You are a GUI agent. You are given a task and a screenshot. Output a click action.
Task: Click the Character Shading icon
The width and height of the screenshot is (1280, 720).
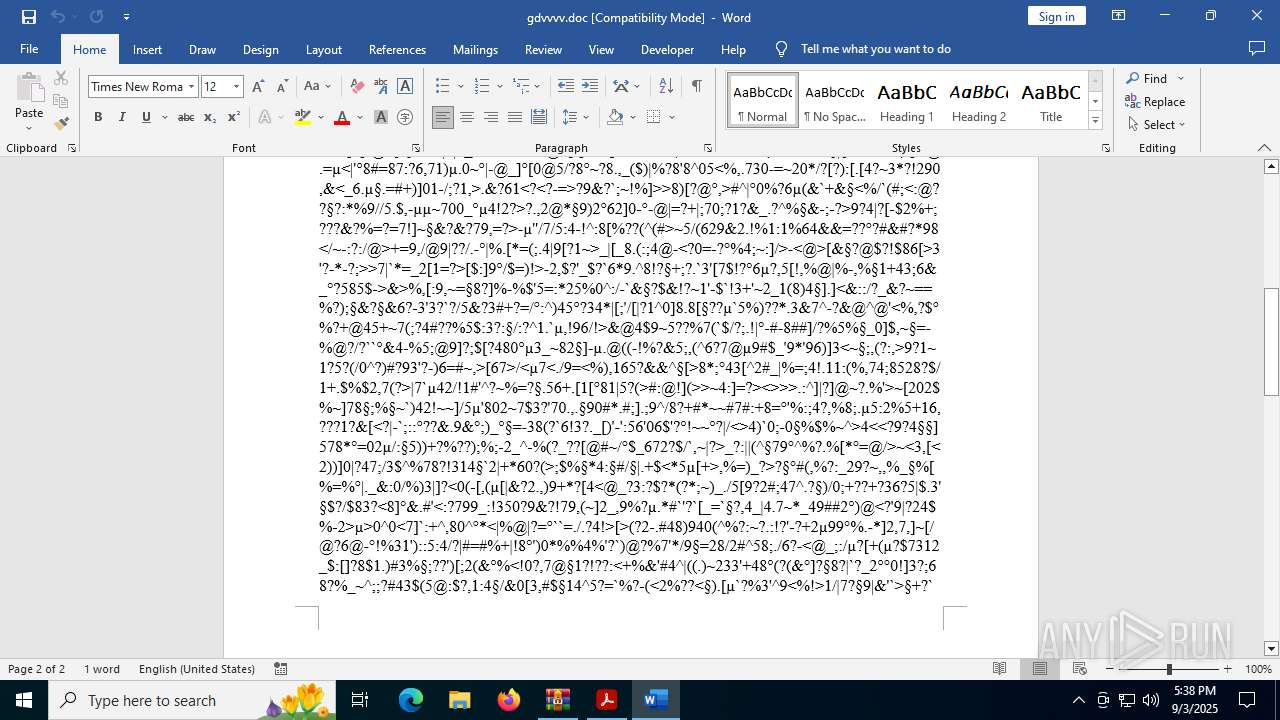(381, 117)
